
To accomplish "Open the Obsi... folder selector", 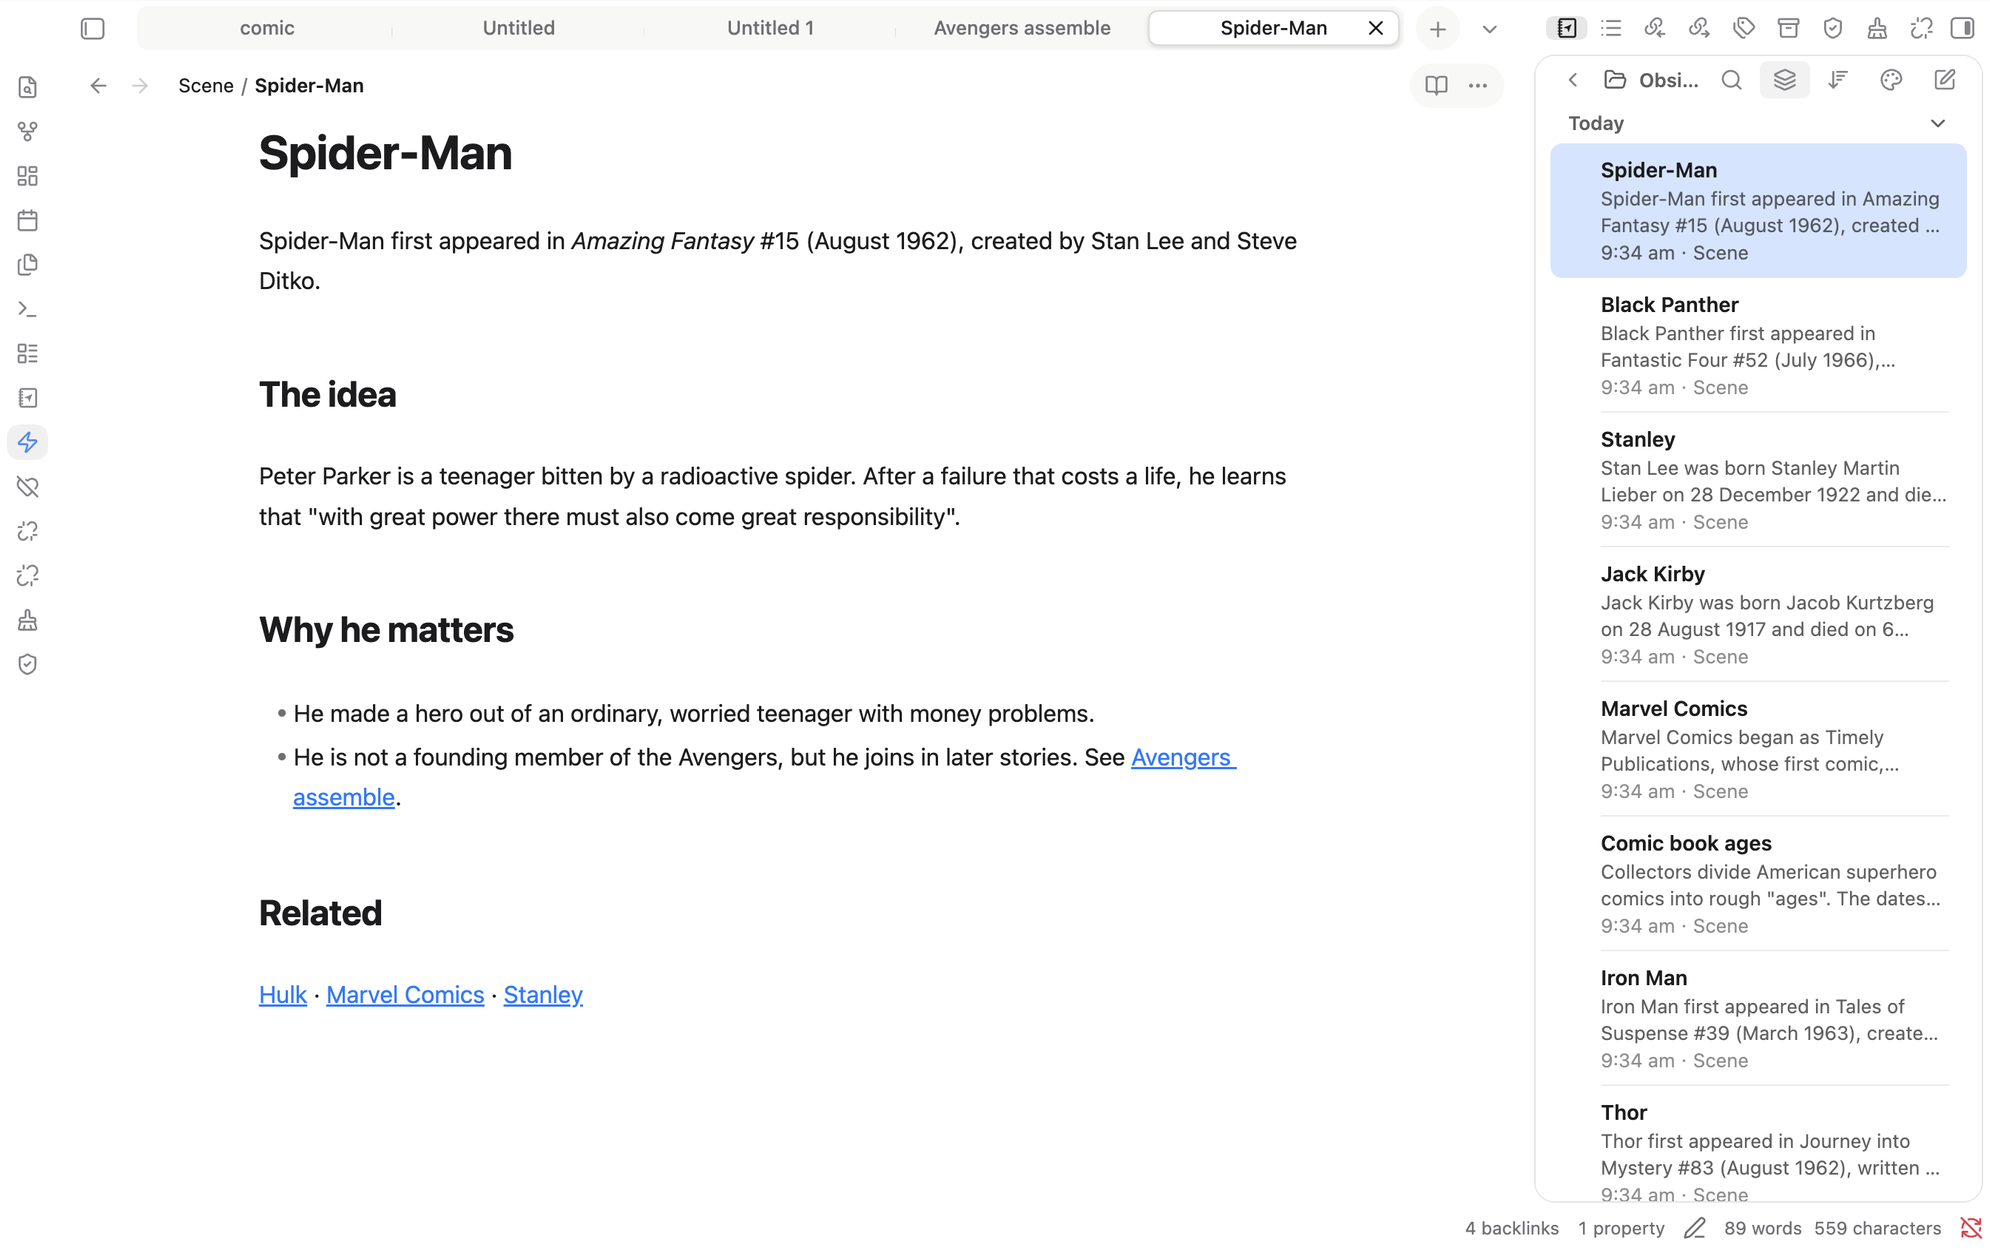I will coord(1651,80).
